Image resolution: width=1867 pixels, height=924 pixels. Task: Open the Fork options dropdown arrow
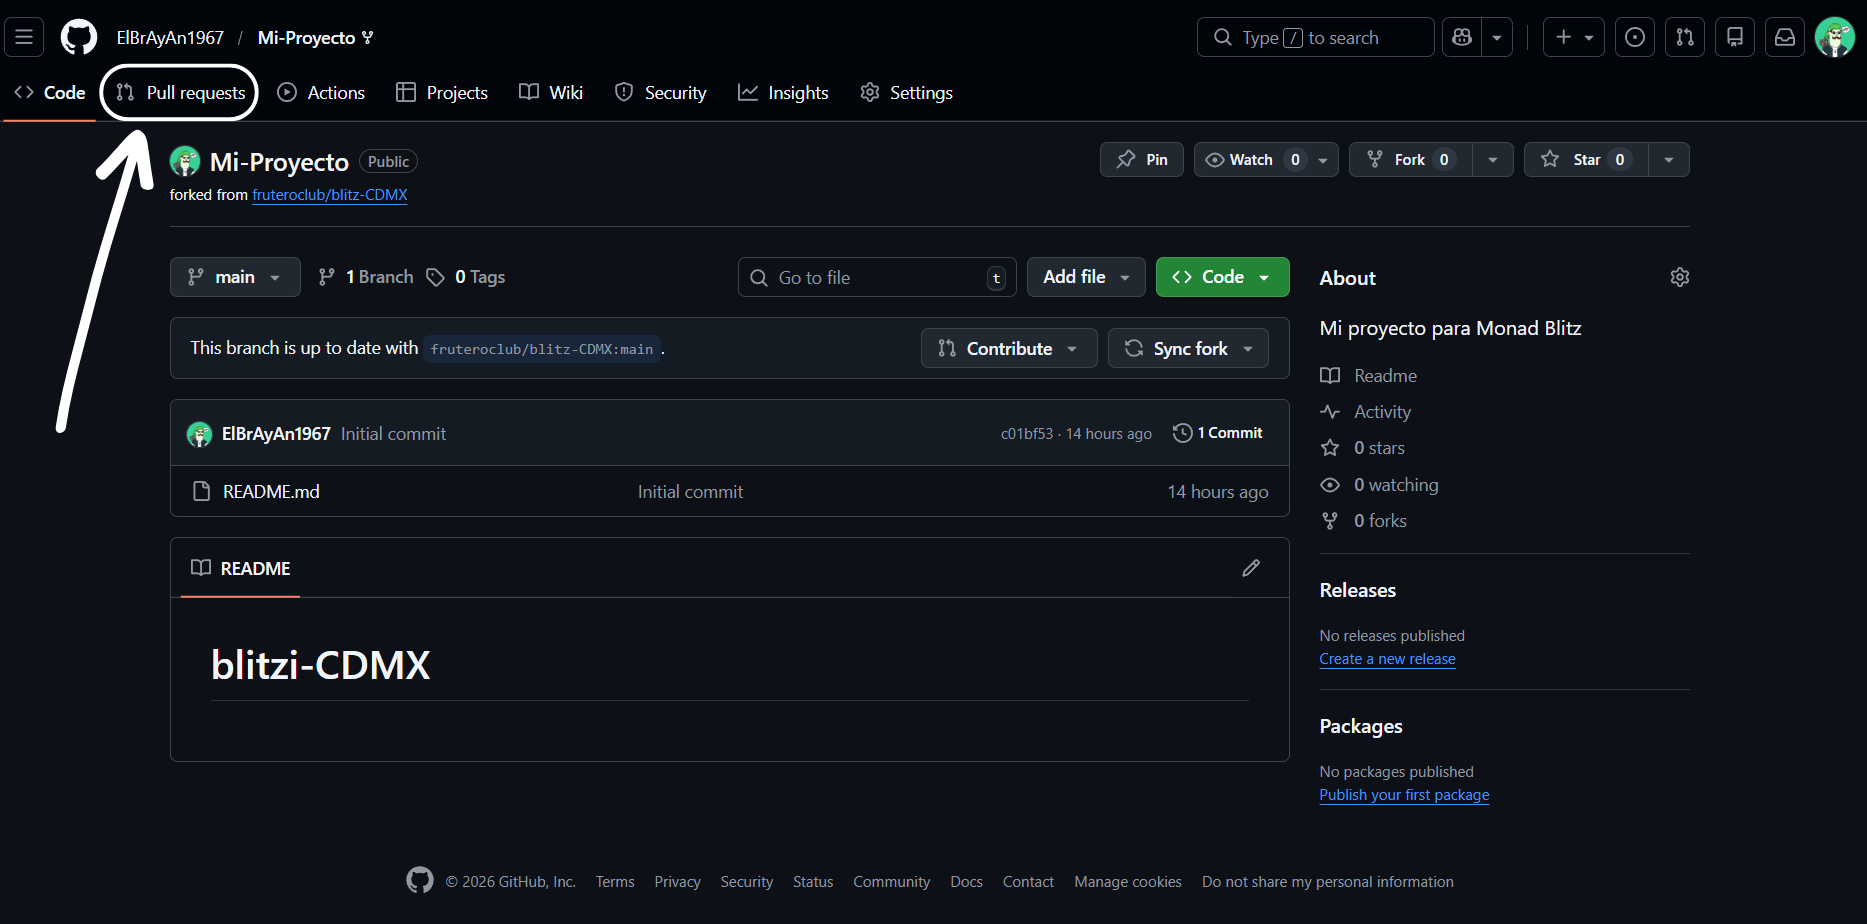[1493, 160]
